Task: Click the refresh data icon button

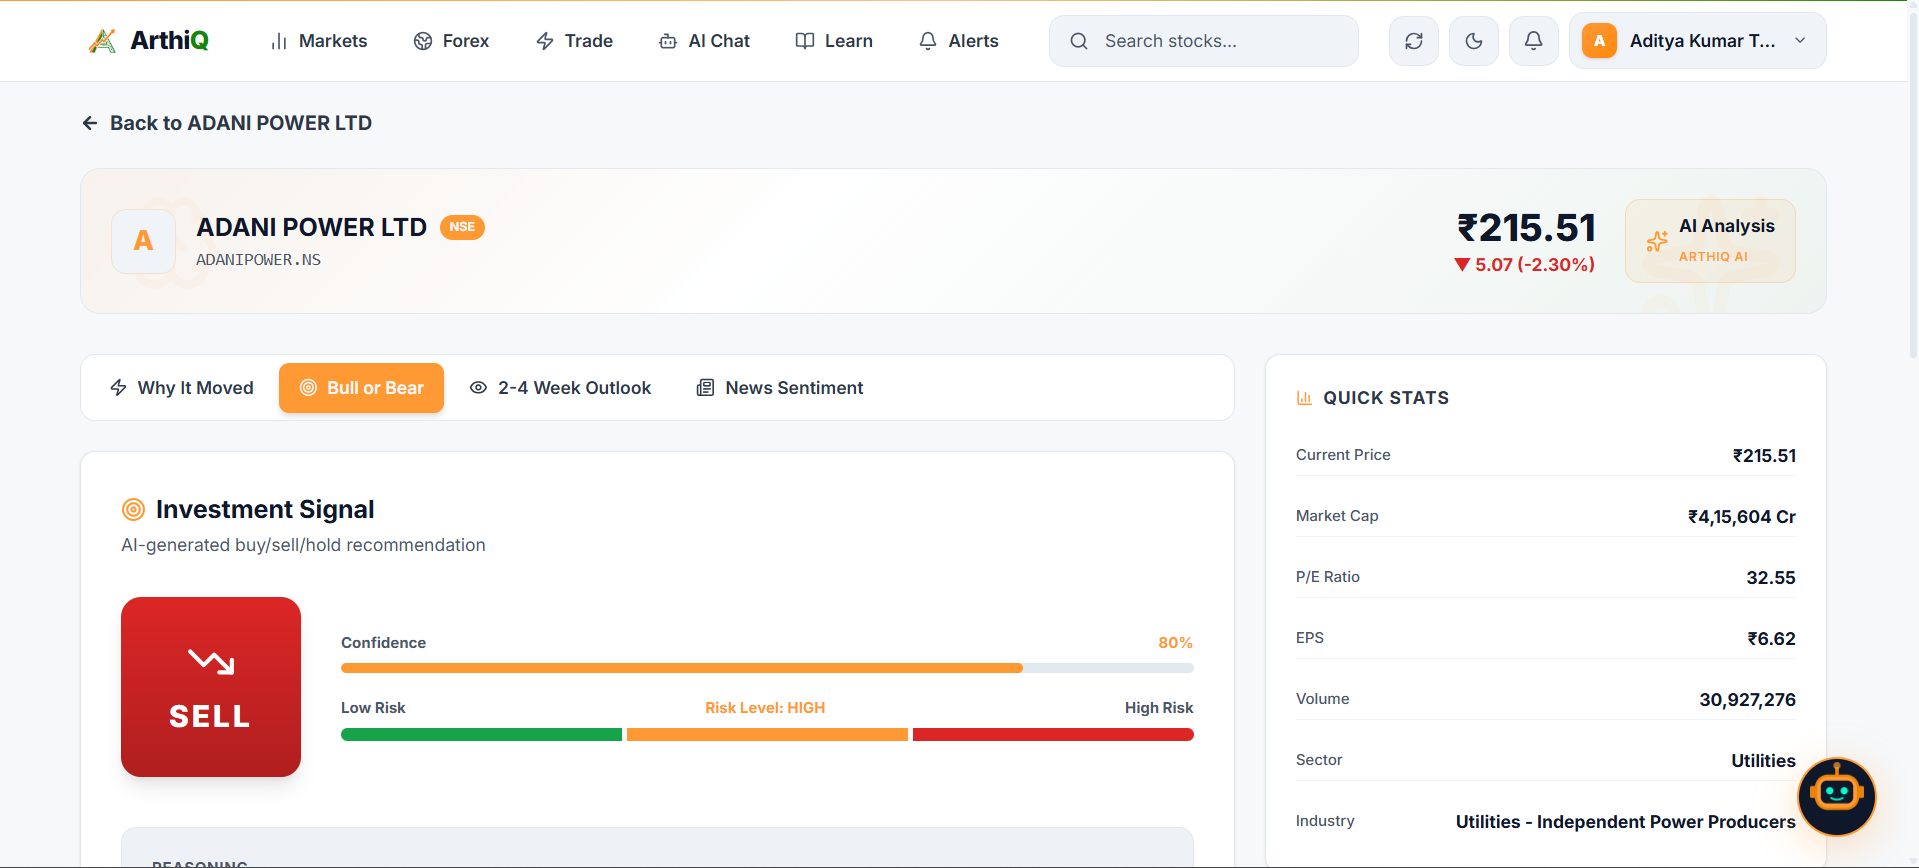Action: pyautogui.click(x=1414, y=41)
